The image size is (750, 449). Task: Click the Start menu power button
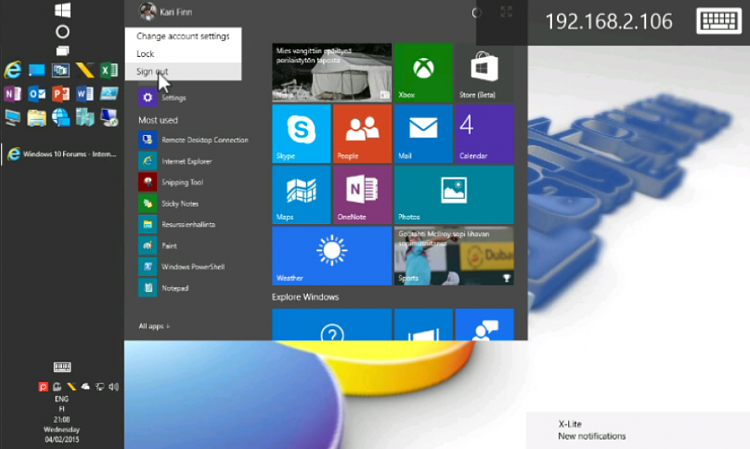click(477, 12)
